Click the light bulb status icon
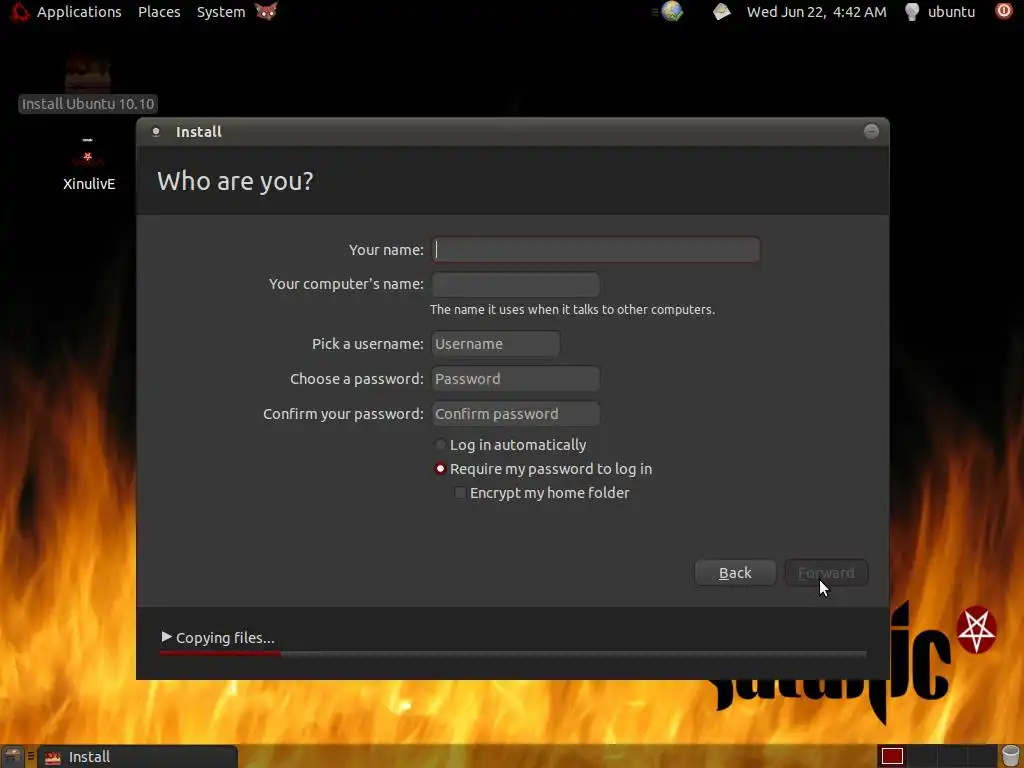This screenshot has height=768, width=1024. click(912, 12)
